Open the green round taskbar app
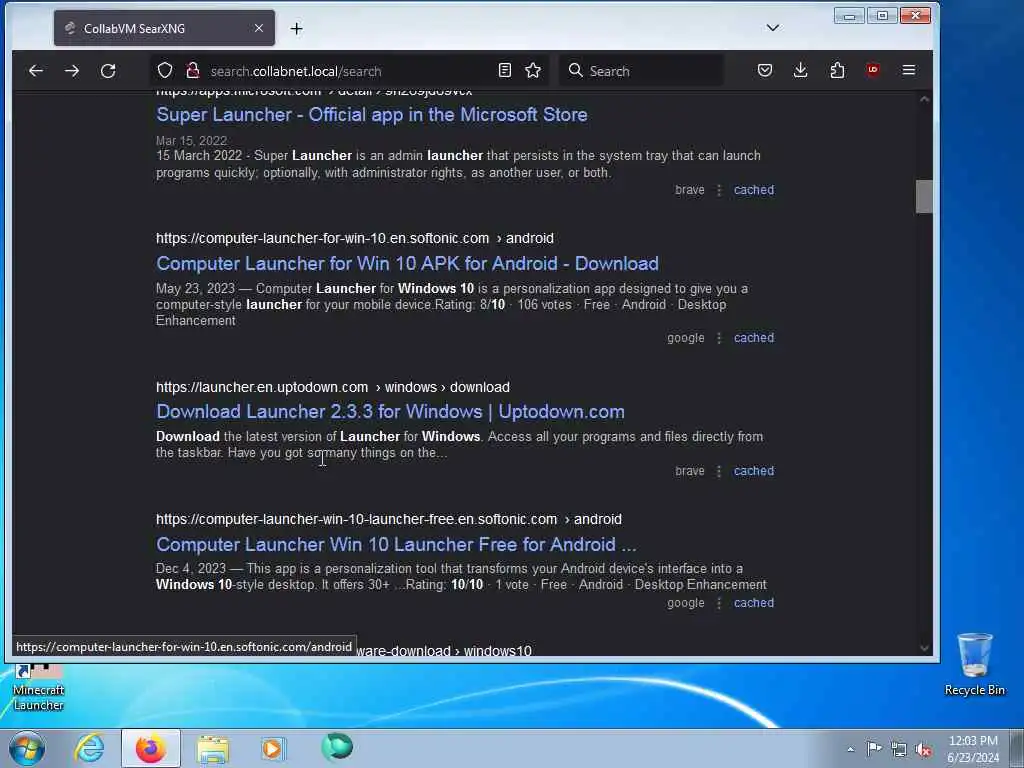 337,747
